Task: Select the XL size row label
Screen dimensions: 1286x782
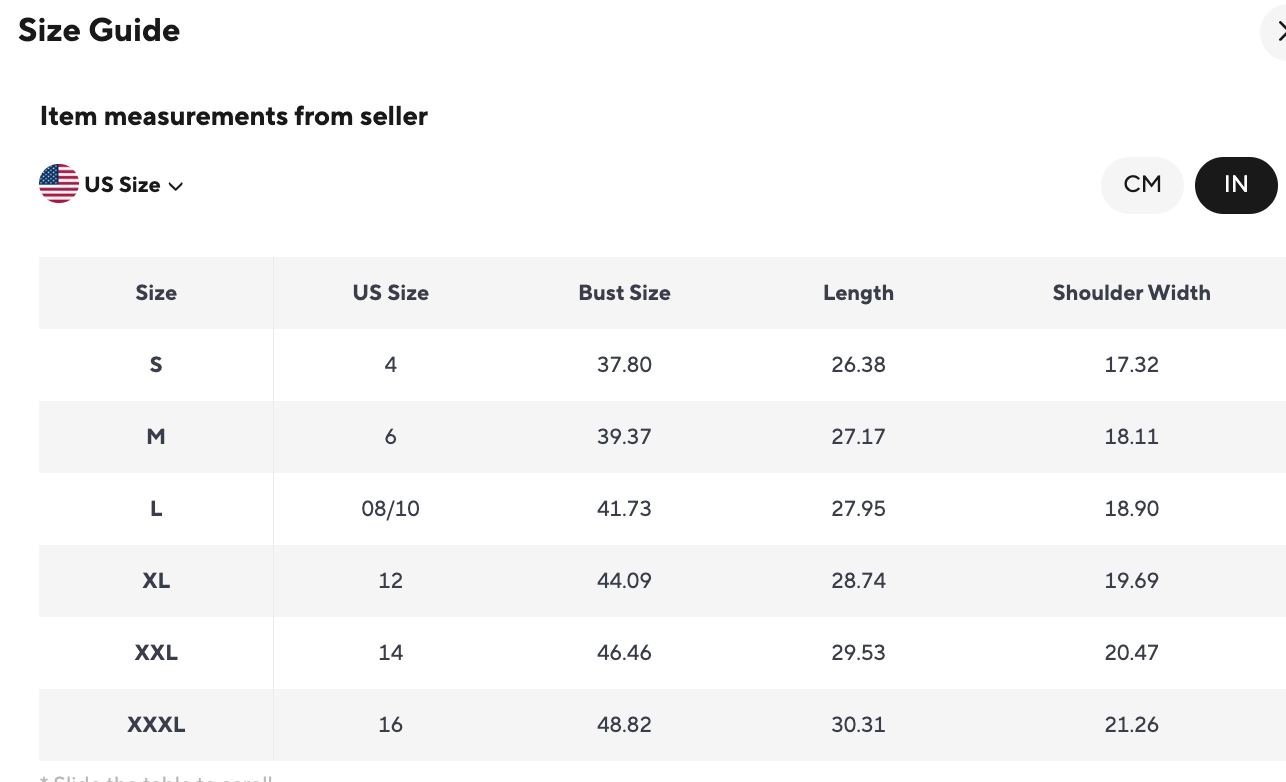Action: pyautogui.click(x=156, y=581)
